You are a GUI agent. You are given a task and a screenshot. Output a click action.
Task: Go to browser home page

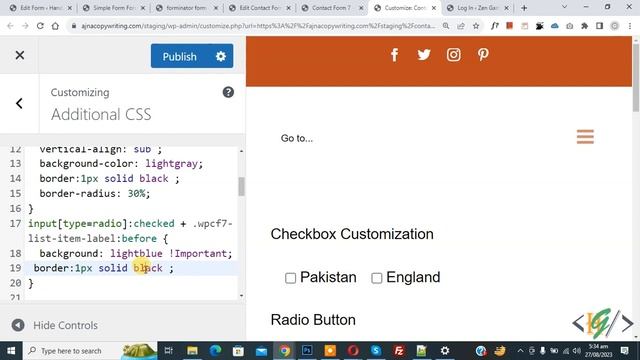[x=55, y=26]
